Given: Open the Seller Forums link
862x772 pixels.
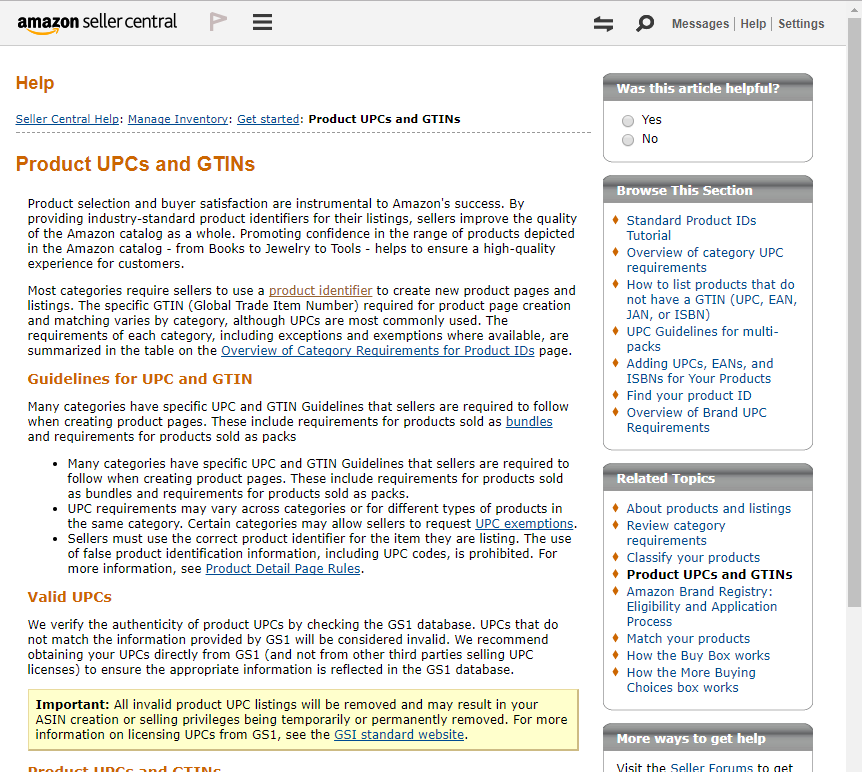Looking at the screenshot, I should (711, 767).
